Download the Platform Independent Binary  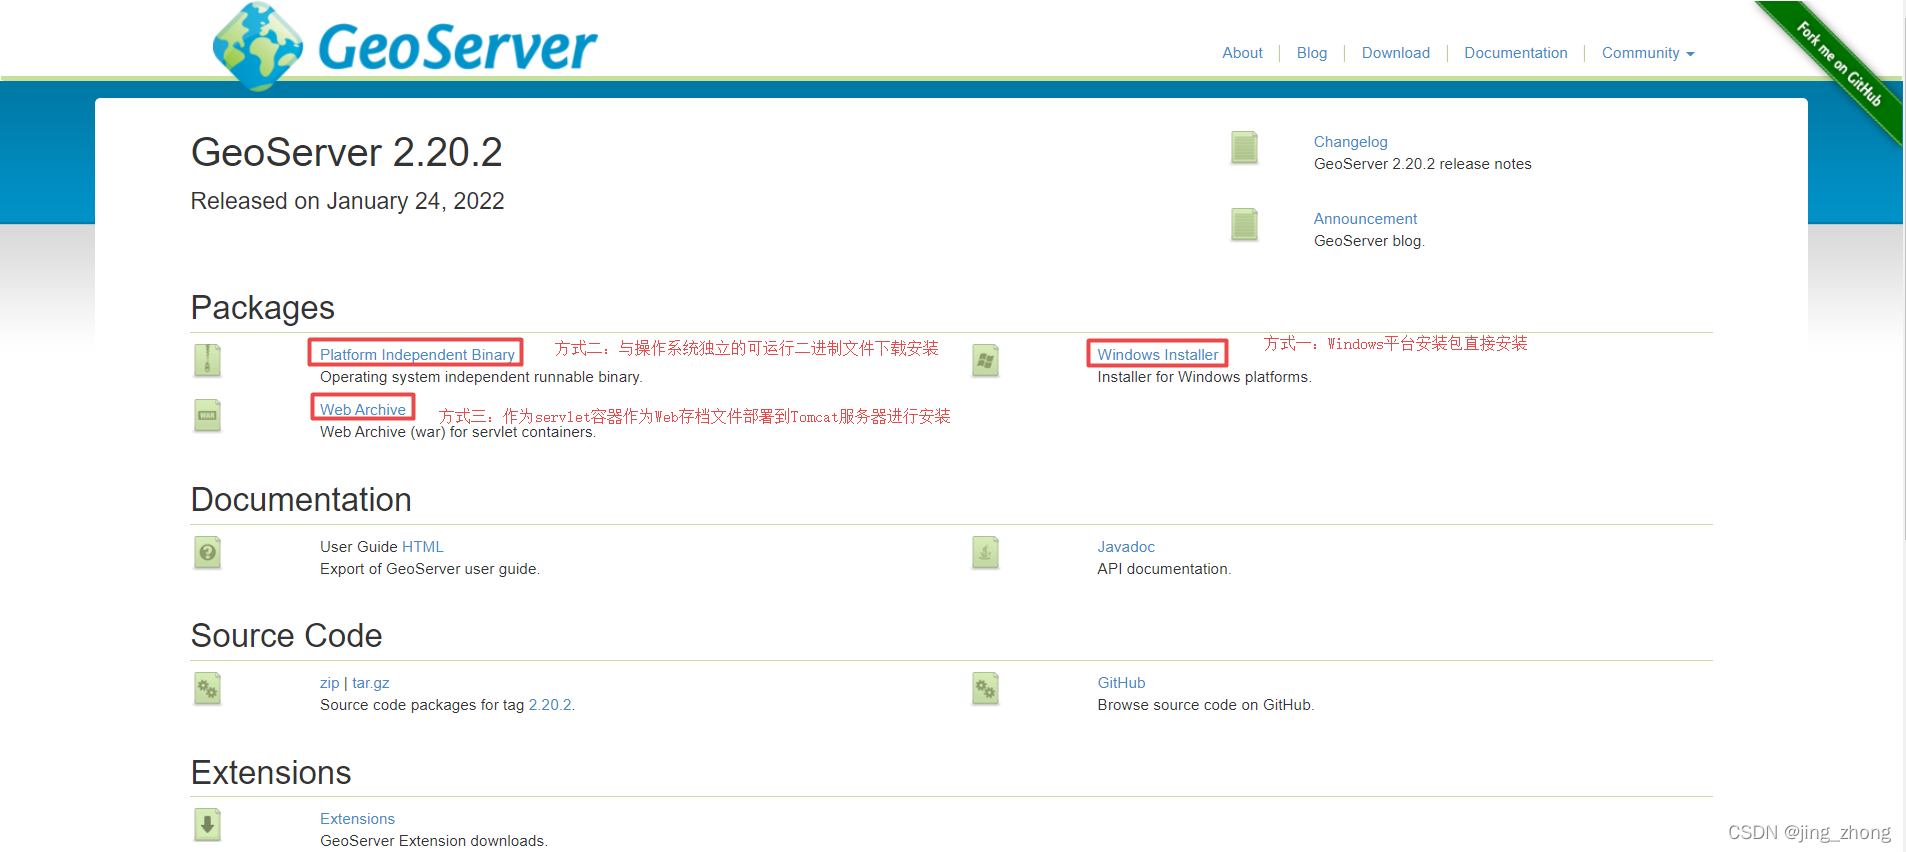pos(417,355)
